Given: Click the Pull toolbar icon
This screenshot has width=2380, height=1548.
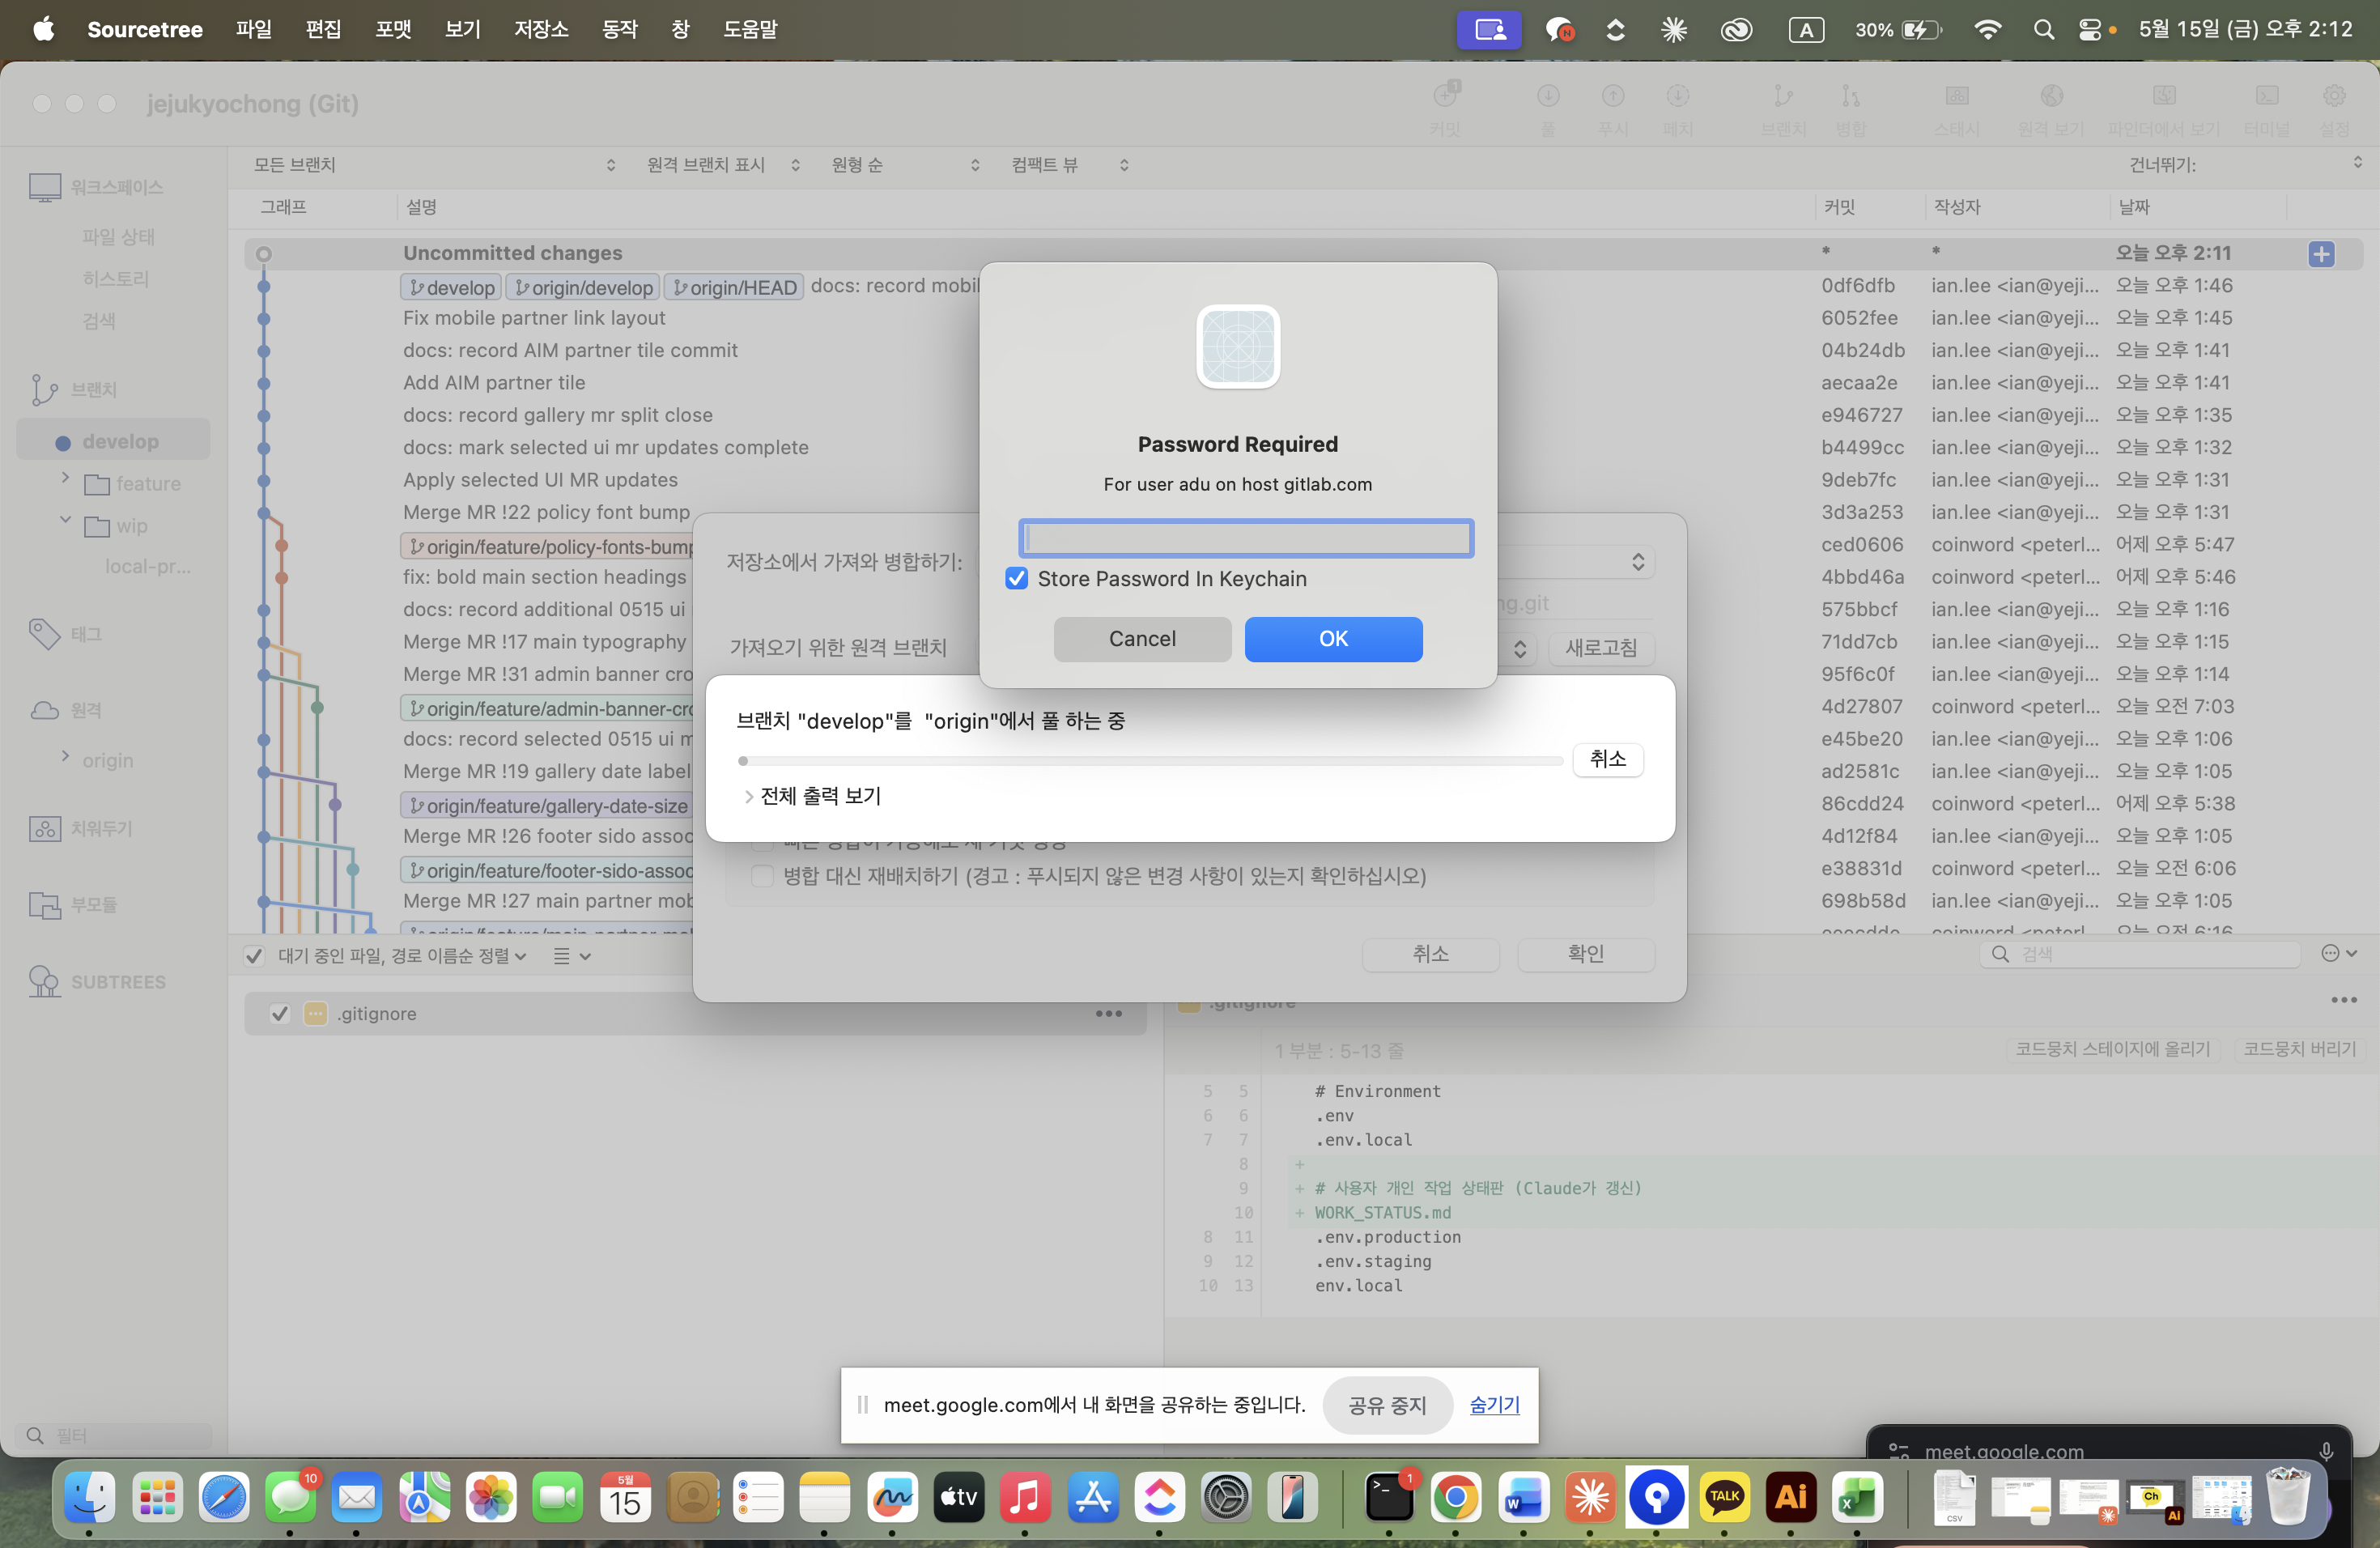Looking at the screenshot, I should pyautogui.click(x=1548, y=108).
